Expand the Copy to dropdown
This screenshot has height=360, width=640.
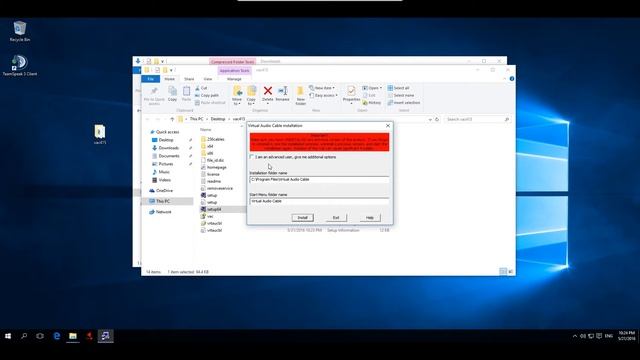[x=251, y=104]
